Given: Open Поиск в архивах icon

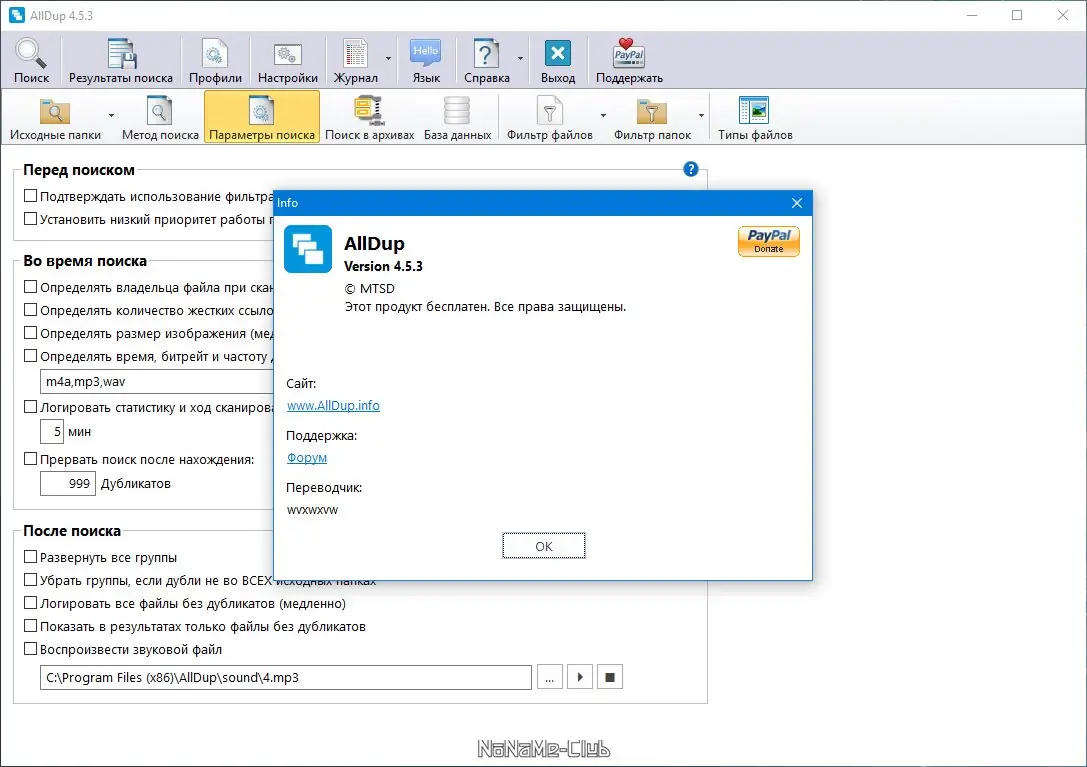Looking at the screenshot, I should pos(369,111).
